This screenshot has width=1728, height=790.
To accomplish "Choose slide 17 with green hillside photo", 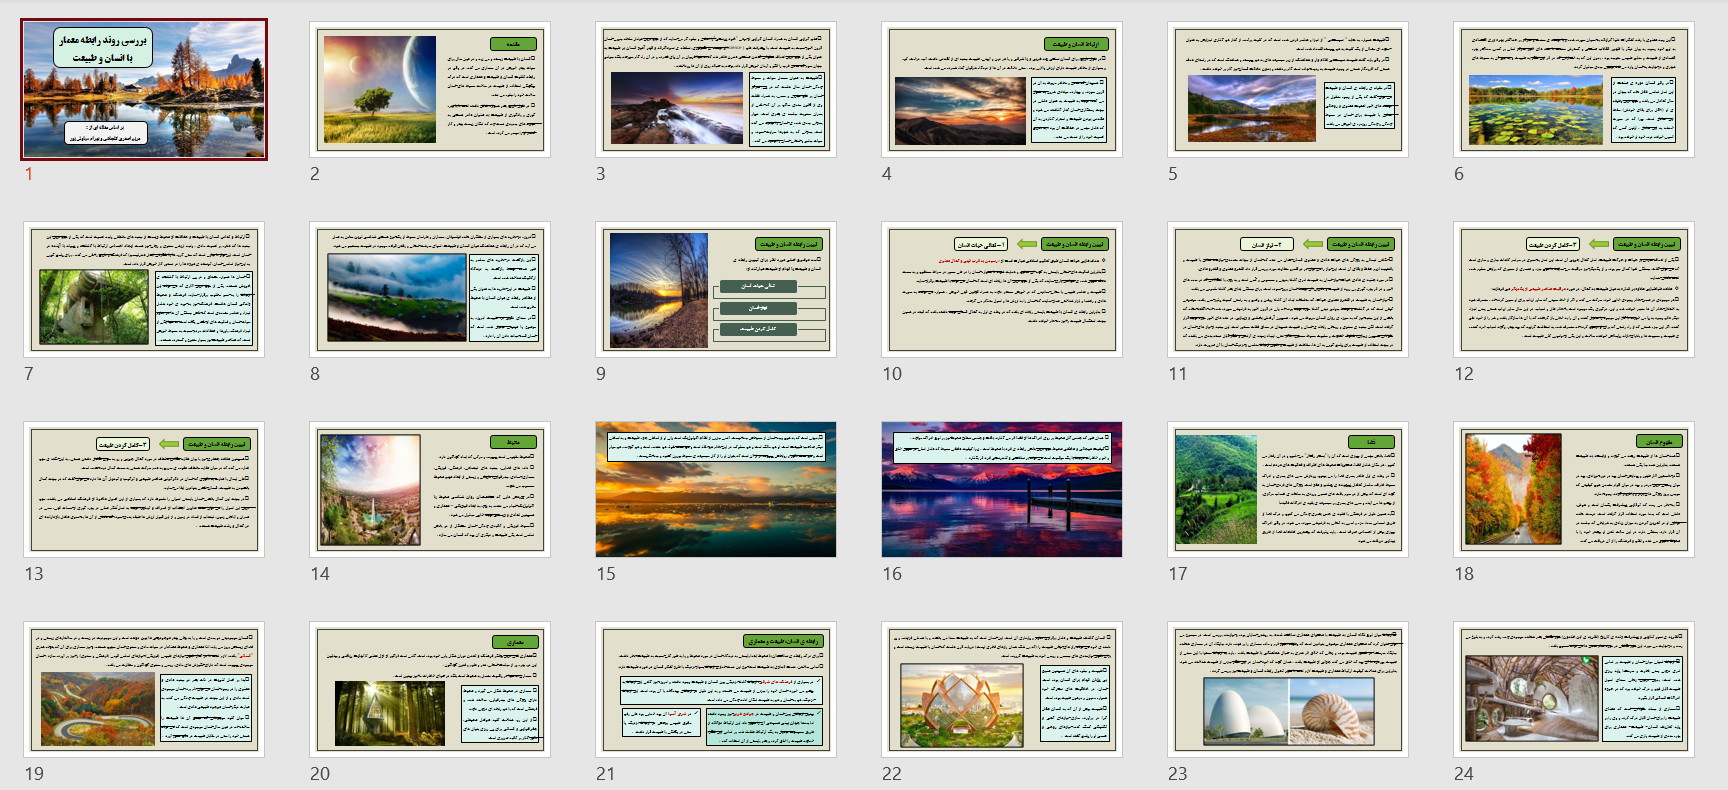I will tap(1288, 489).
